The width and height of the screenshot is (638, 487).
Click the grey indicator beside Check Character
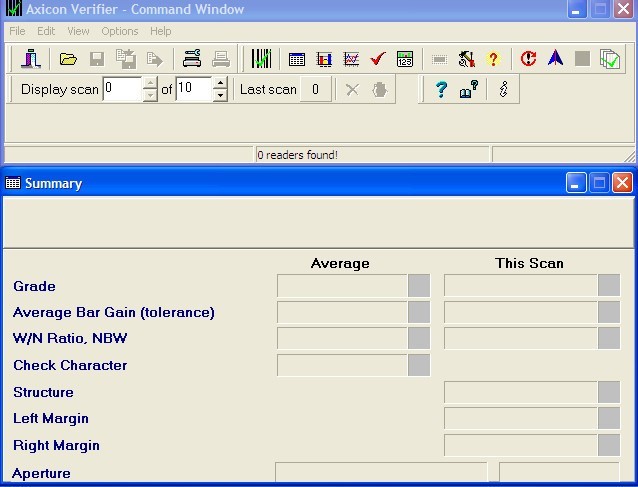pos(419,365)
